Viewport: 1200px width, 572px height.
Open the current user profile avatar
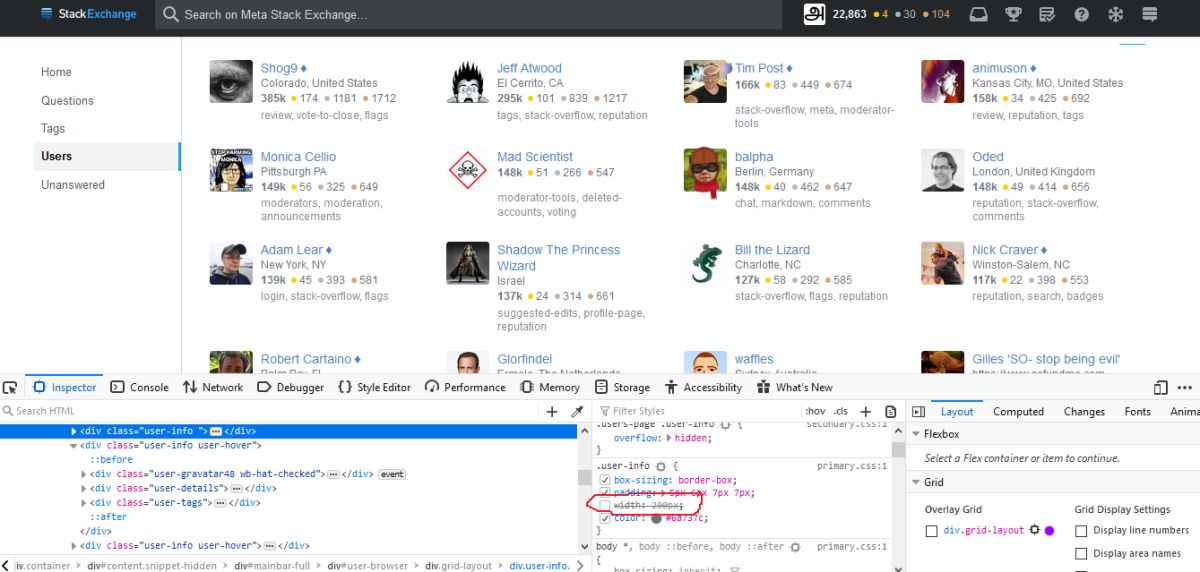[814, 14]
